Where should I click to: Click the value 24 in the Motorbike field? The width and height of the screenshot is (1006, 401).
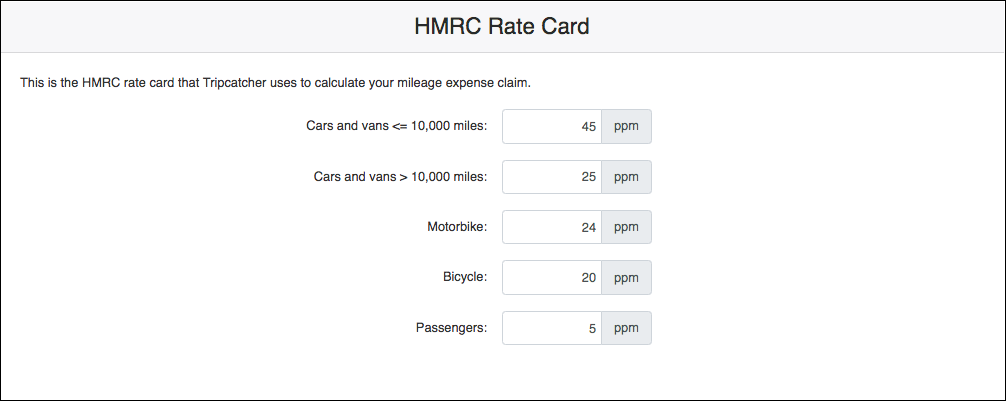(588, 228)
